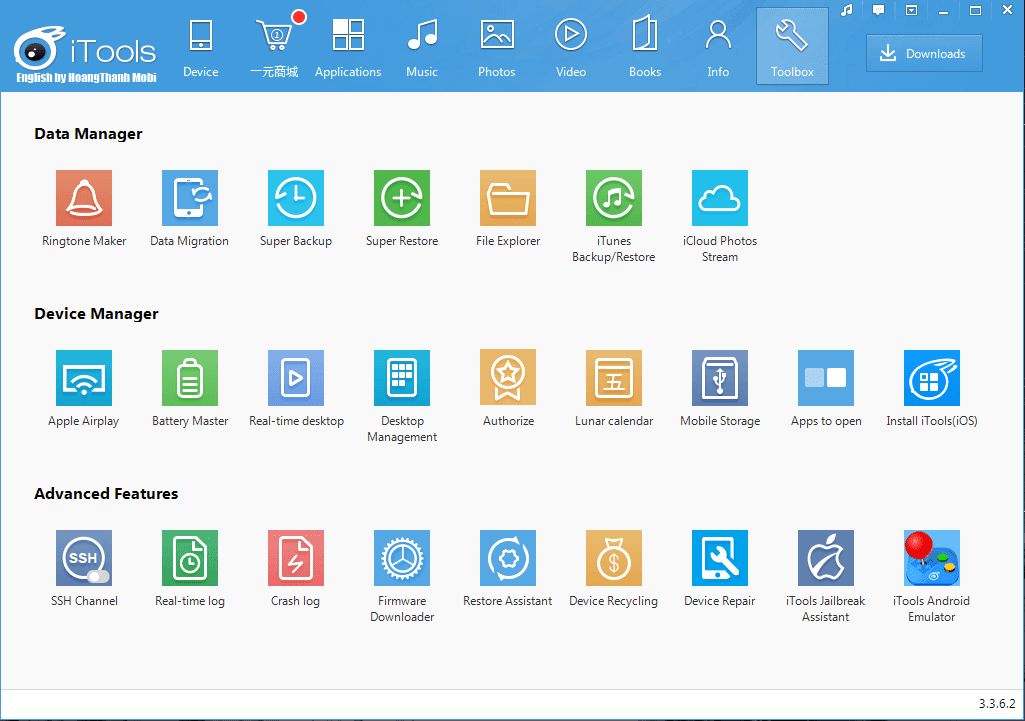Open the Crash log

[295, 558]
